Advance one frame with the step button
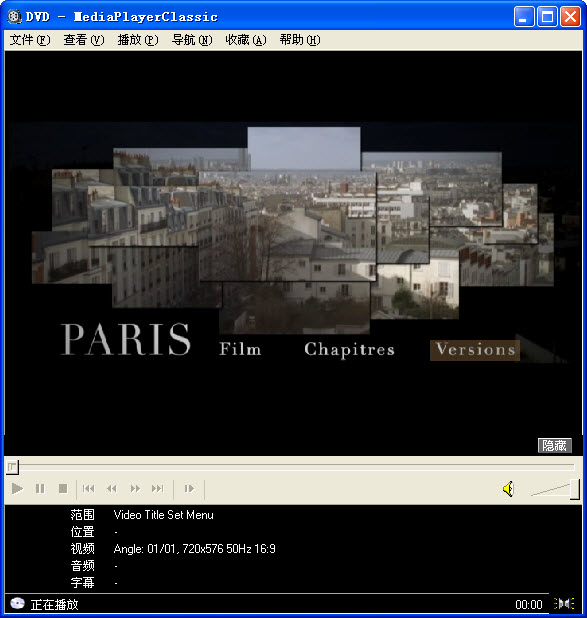 click(x=189, y=489)
